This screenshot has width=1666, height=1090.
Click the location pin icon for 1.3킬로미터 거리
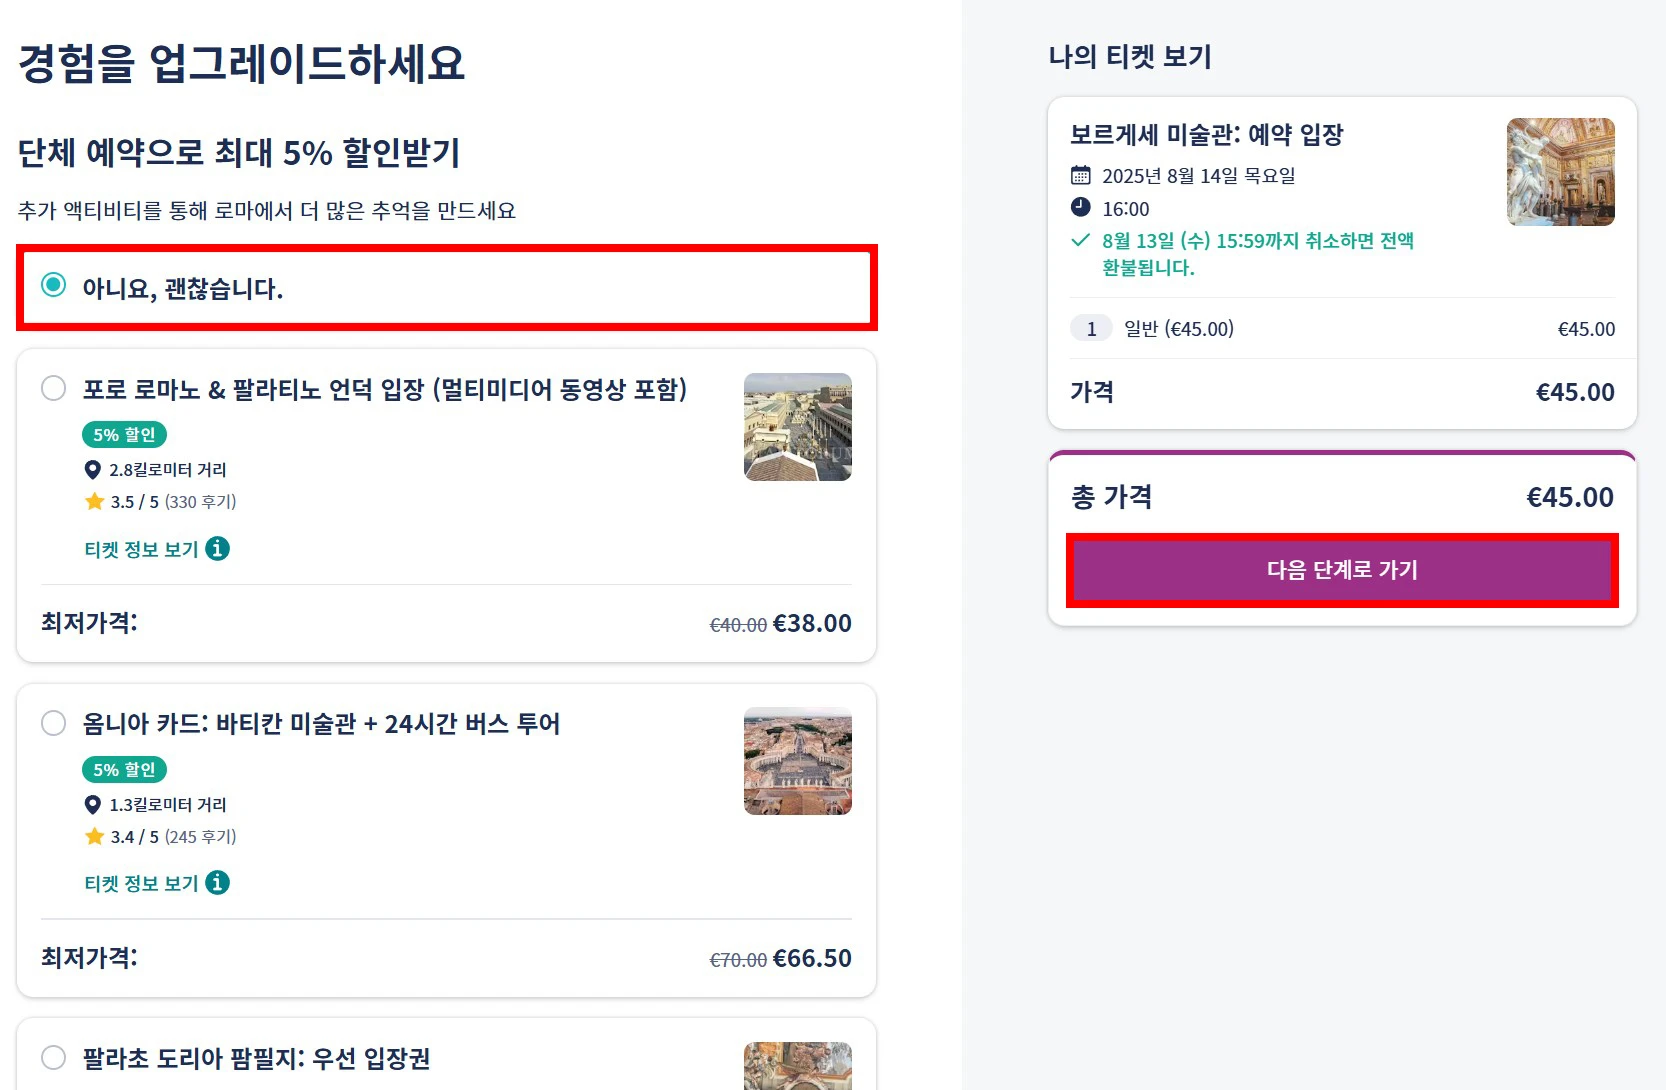coord(93,805)
